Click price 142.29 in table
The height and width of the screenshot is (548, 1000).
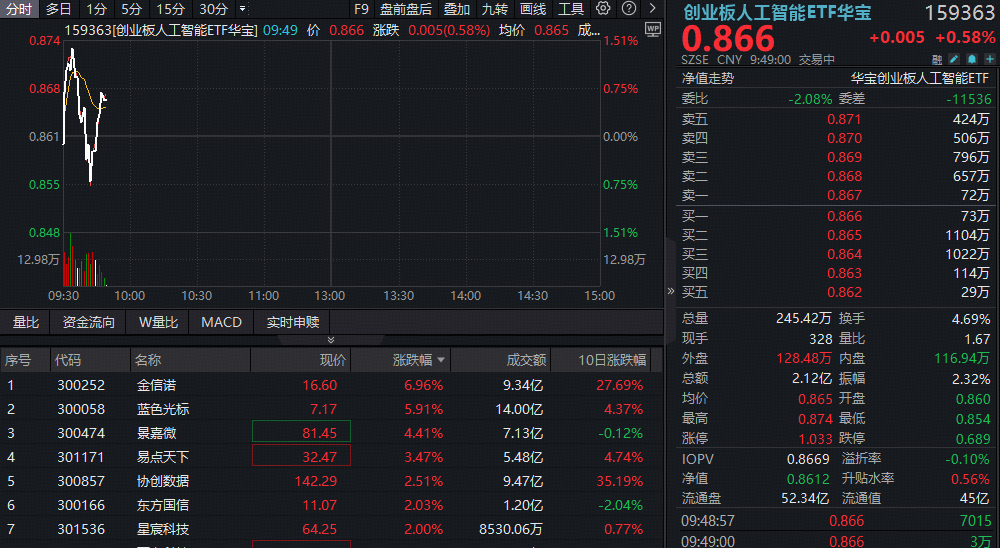316,481
